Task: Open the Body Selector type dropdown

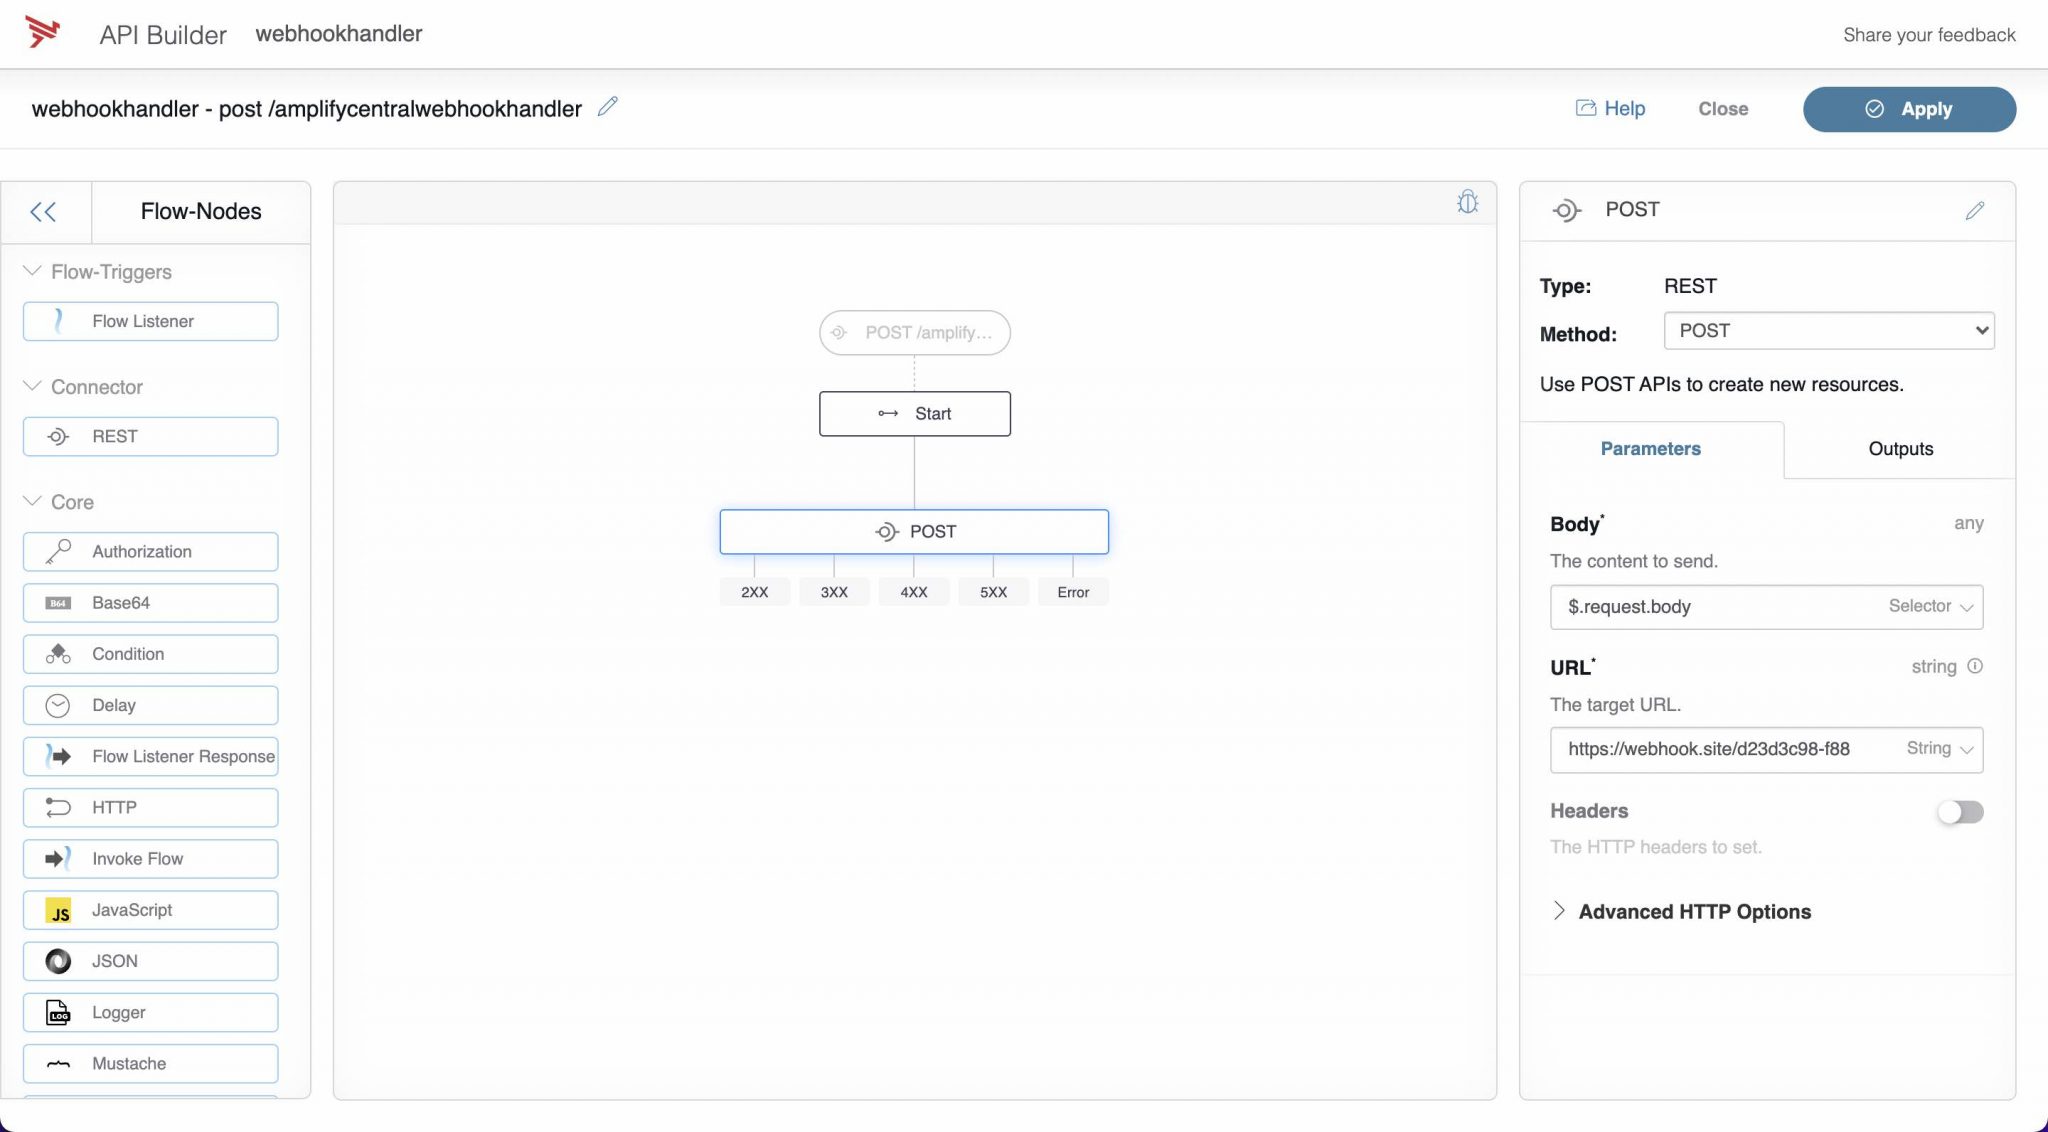Action: pyautogui.click(x=1930, y=607)
